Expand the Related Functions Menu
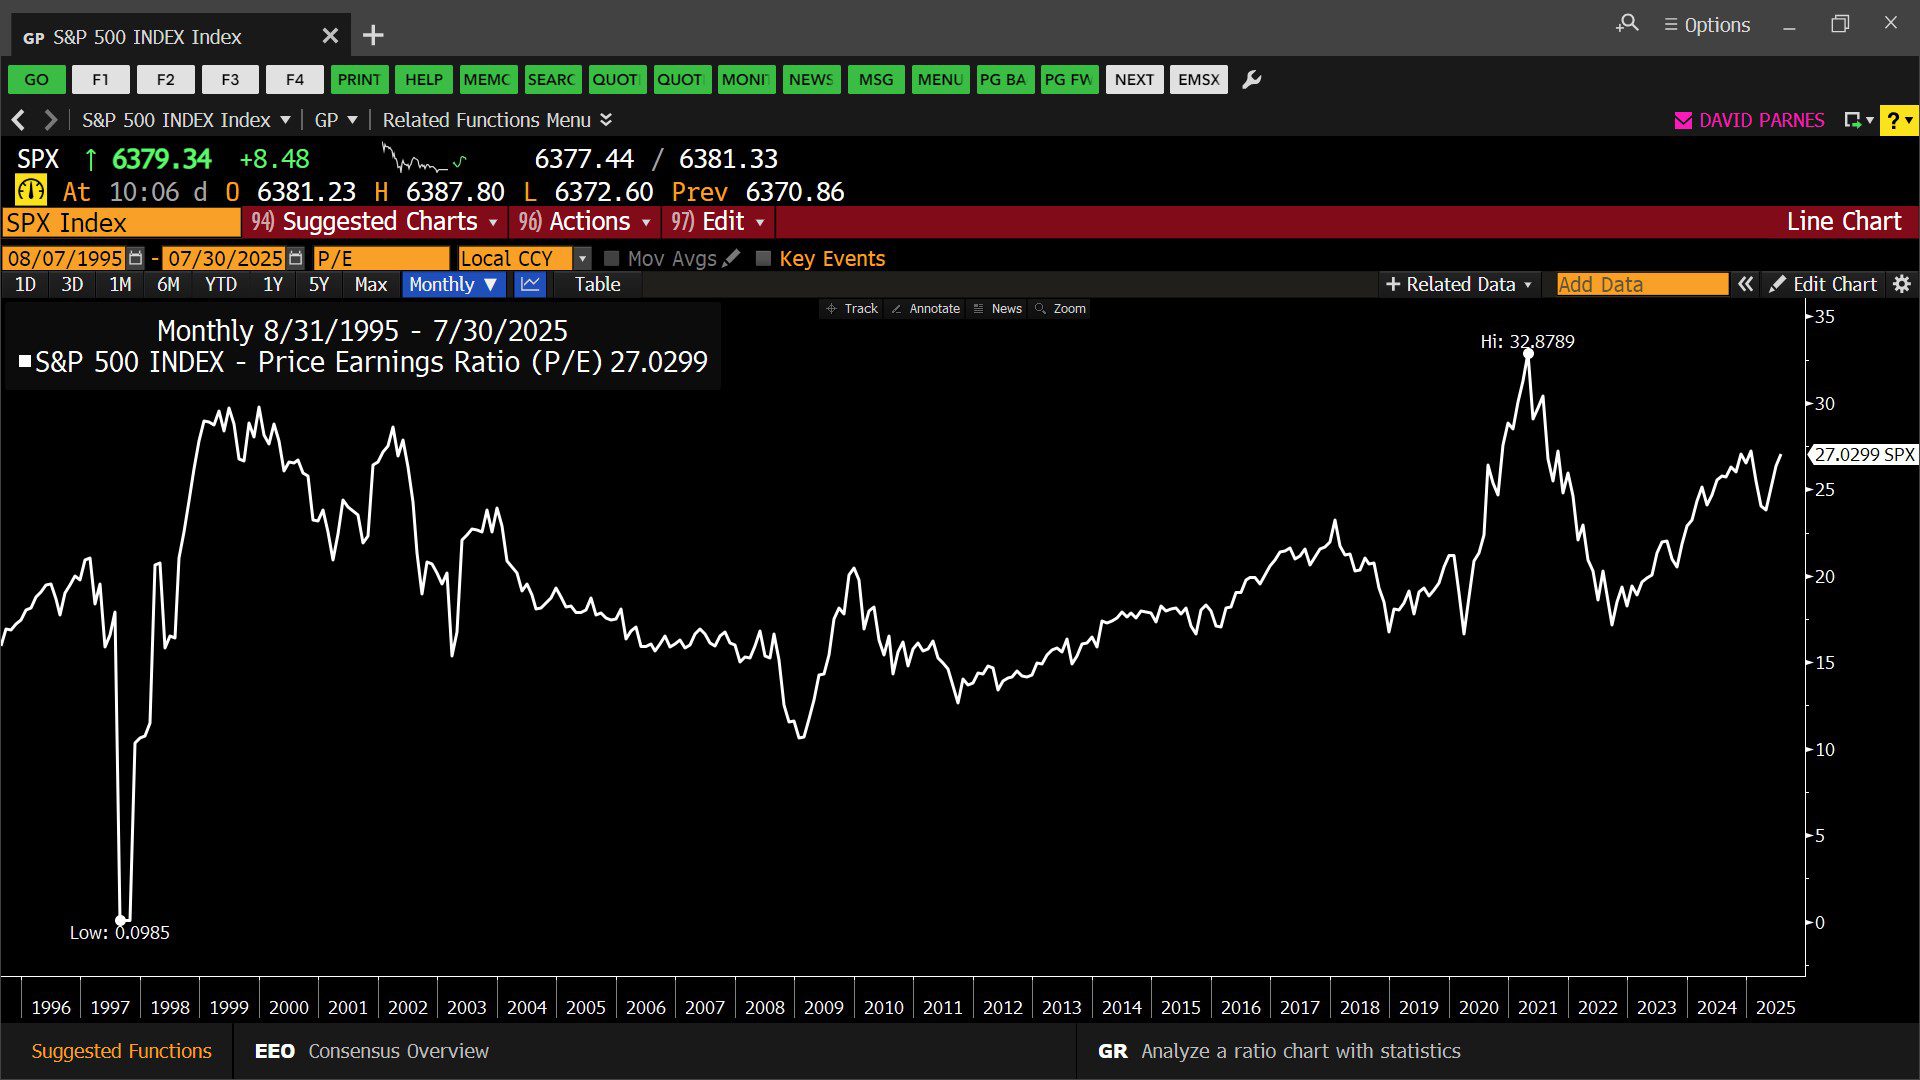Viewport: 1920px width, 1080px height. 497,120
